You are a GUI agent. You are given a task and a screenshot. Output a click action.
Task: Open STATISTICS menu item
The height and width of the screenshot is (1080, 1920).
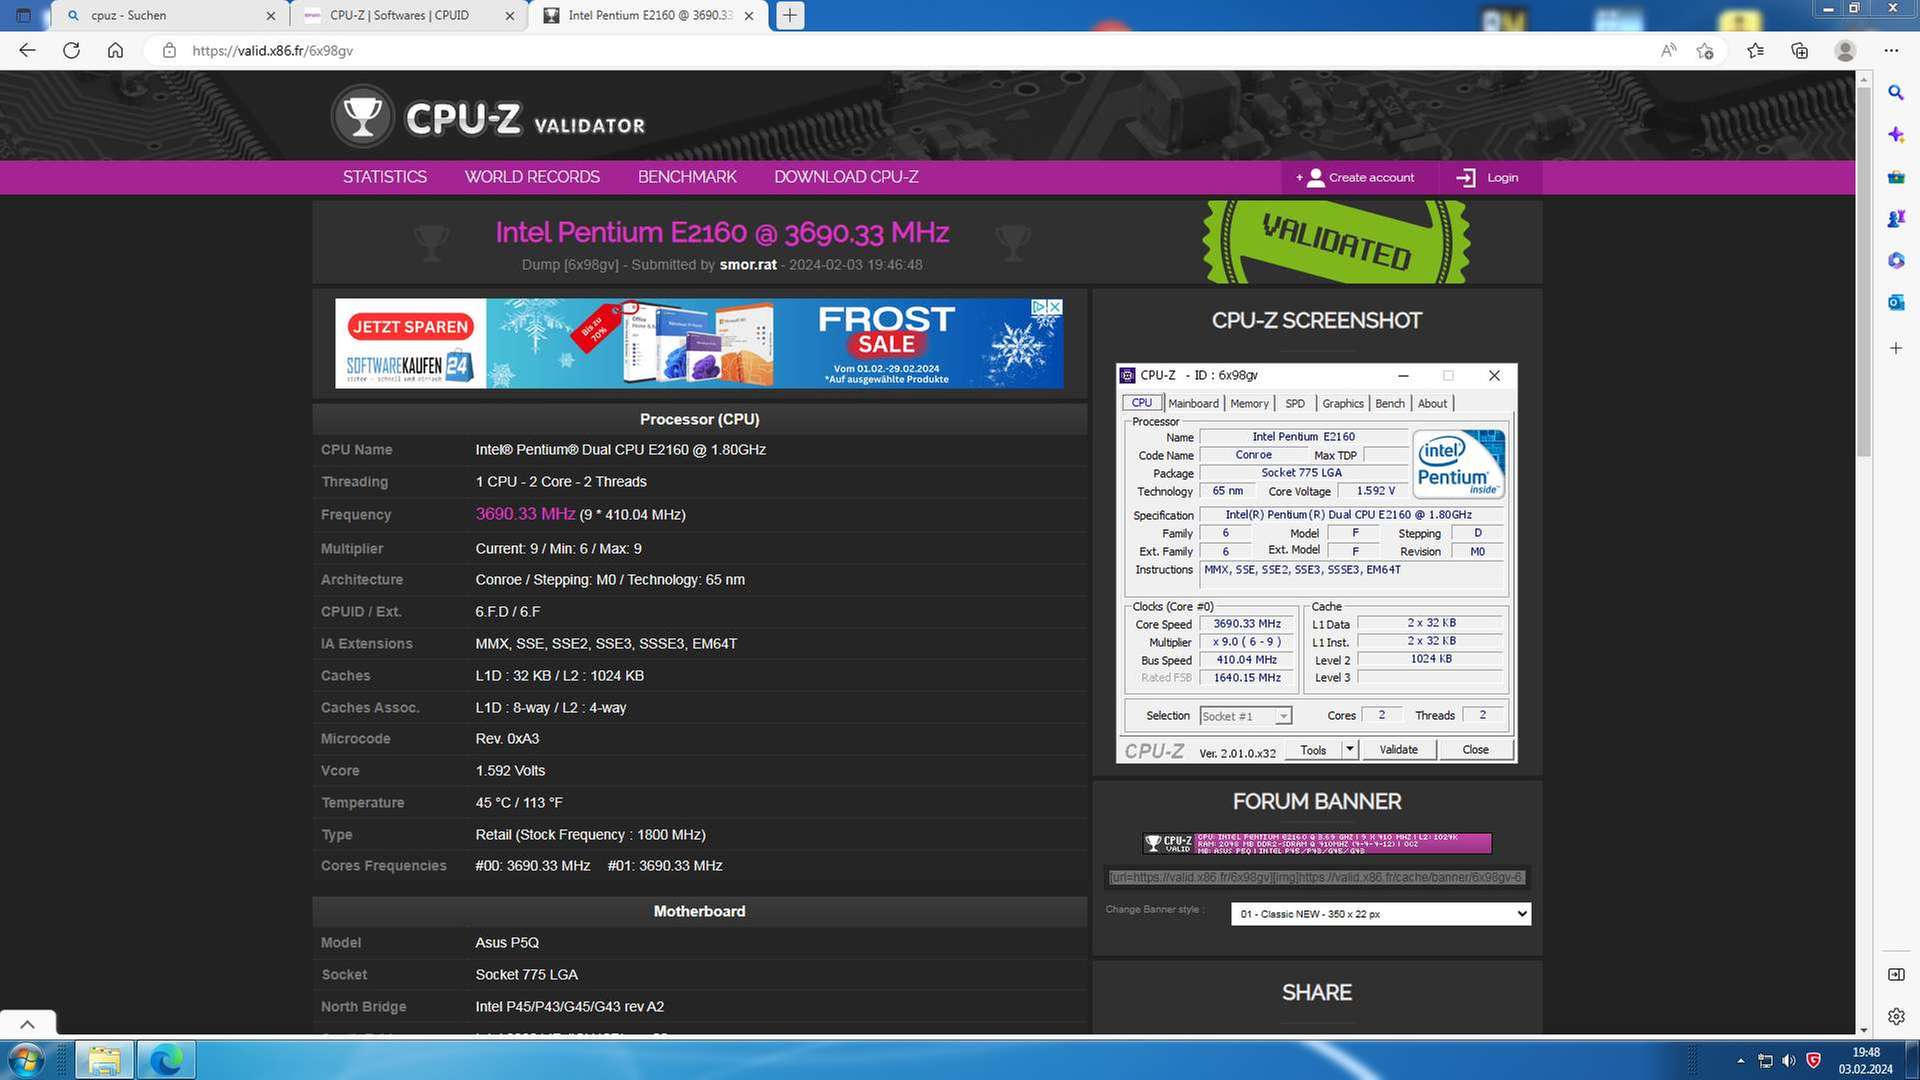(x=385, y=177)
